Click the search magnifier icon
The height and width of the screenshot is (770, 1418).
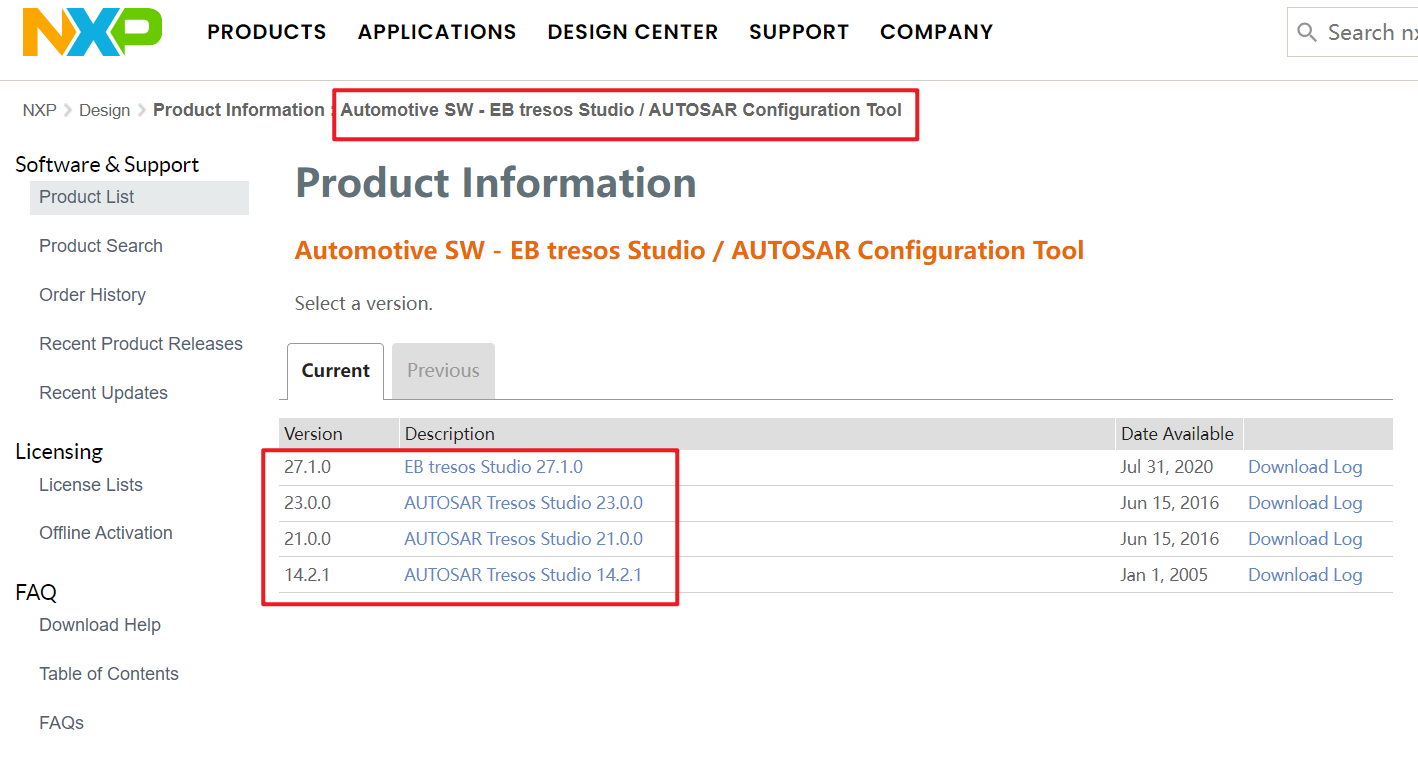(1307, 31)
